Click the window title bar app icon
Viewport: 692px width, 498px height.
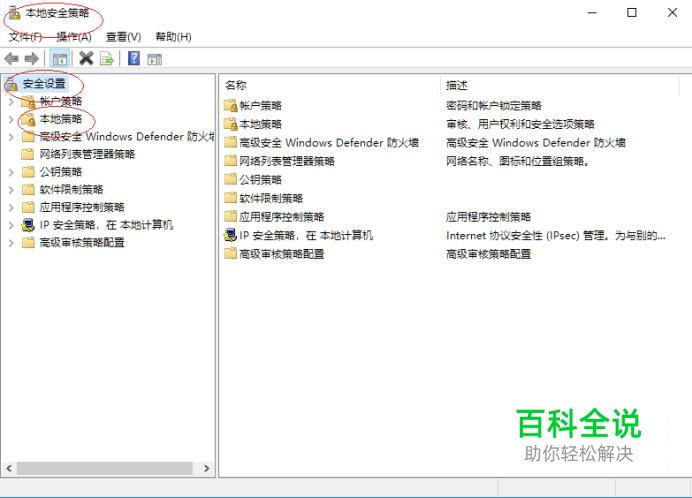point(14,13)
